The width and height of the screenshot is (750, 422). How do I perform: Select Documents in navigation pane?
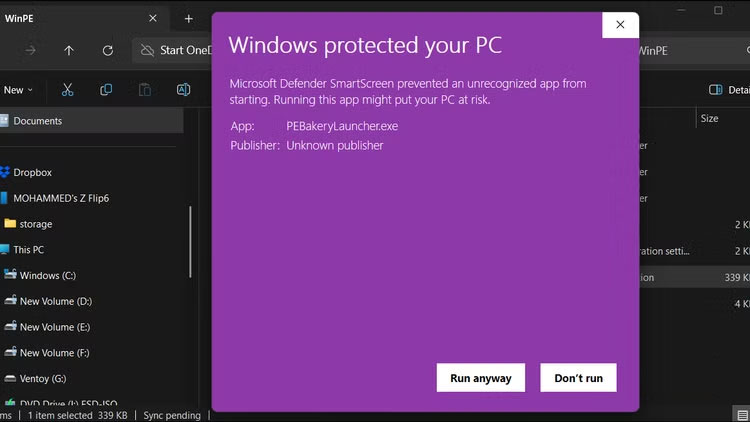[91, 121]
